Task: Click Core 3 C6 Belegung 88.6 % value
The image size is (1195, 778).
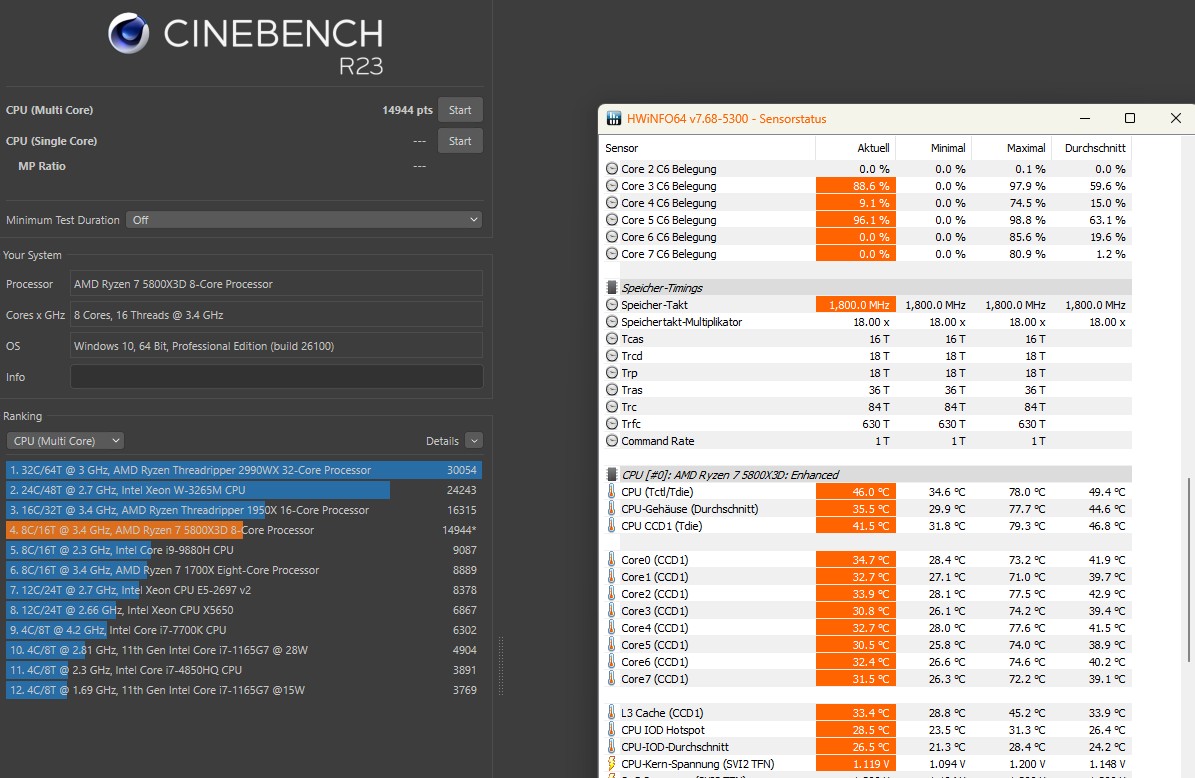Action: coord(856,185)
